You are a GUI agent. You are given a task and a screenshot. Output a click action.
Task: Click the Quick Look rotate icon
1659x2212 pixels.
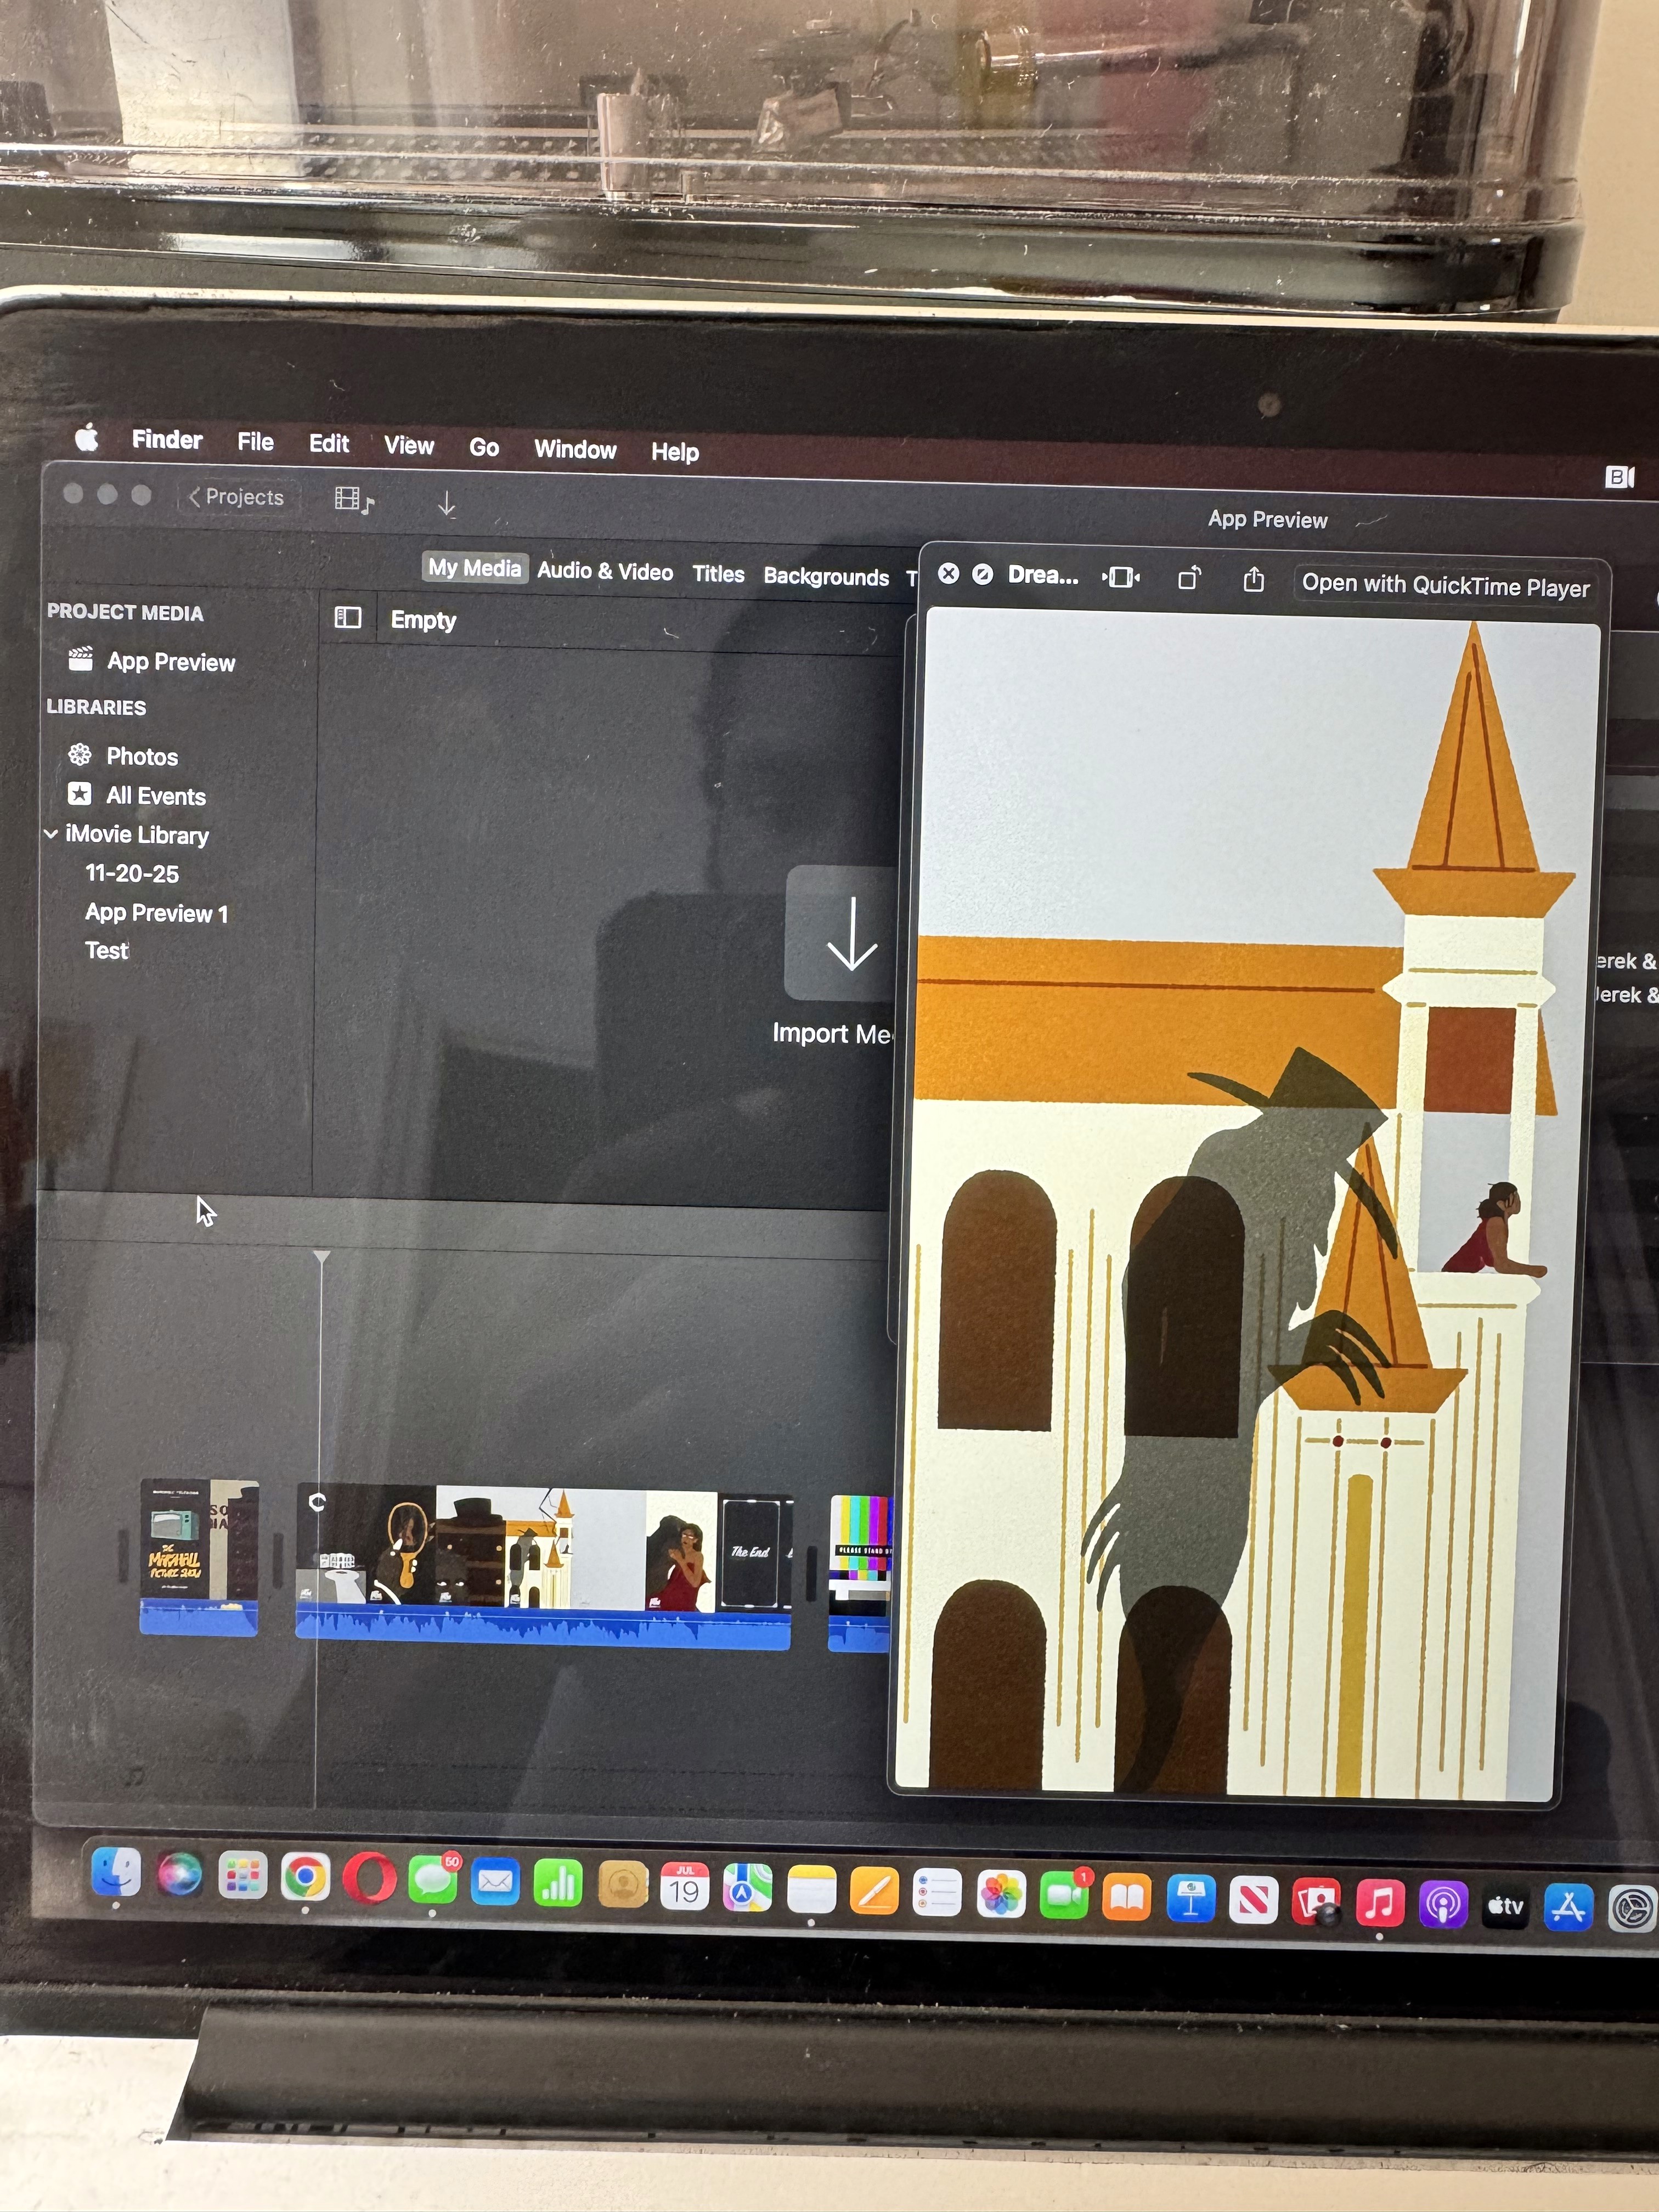pyautogui.click(x=1189, y=578)
